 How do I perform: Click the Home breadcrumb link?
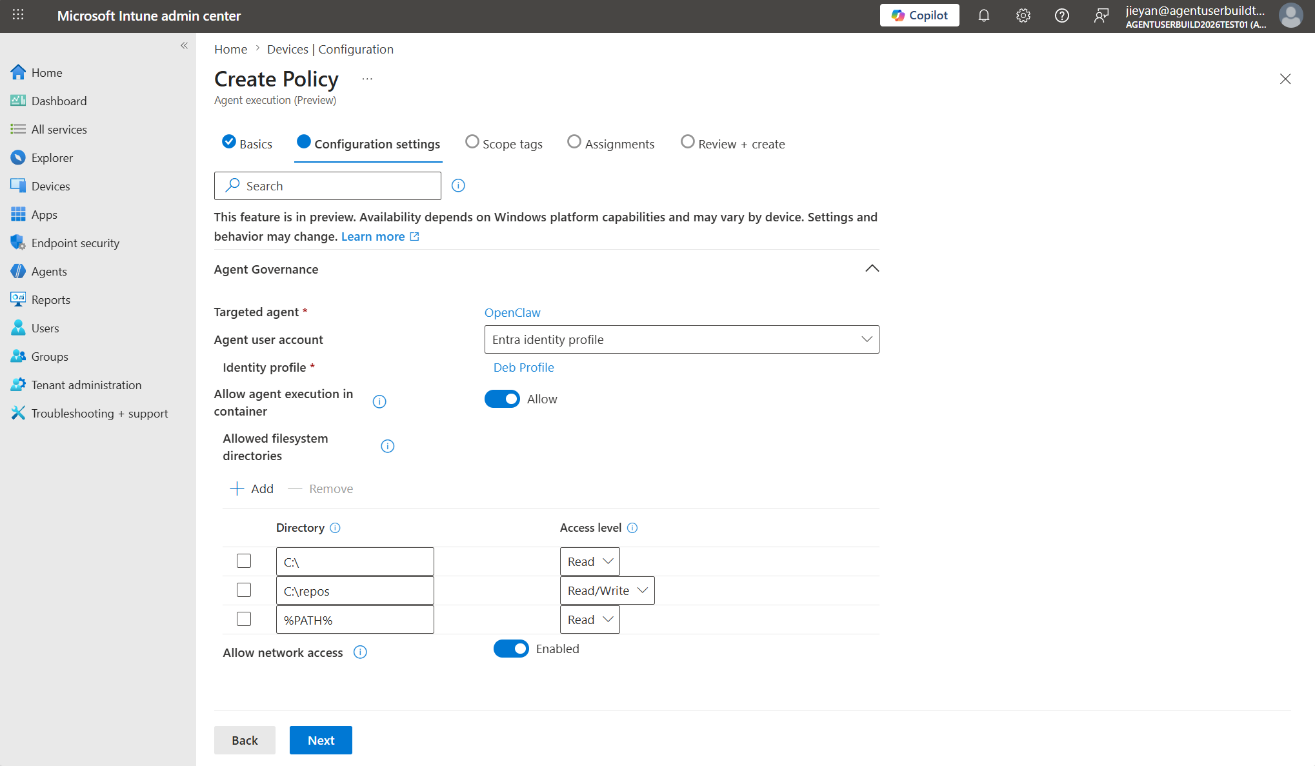tap(231, 49)
